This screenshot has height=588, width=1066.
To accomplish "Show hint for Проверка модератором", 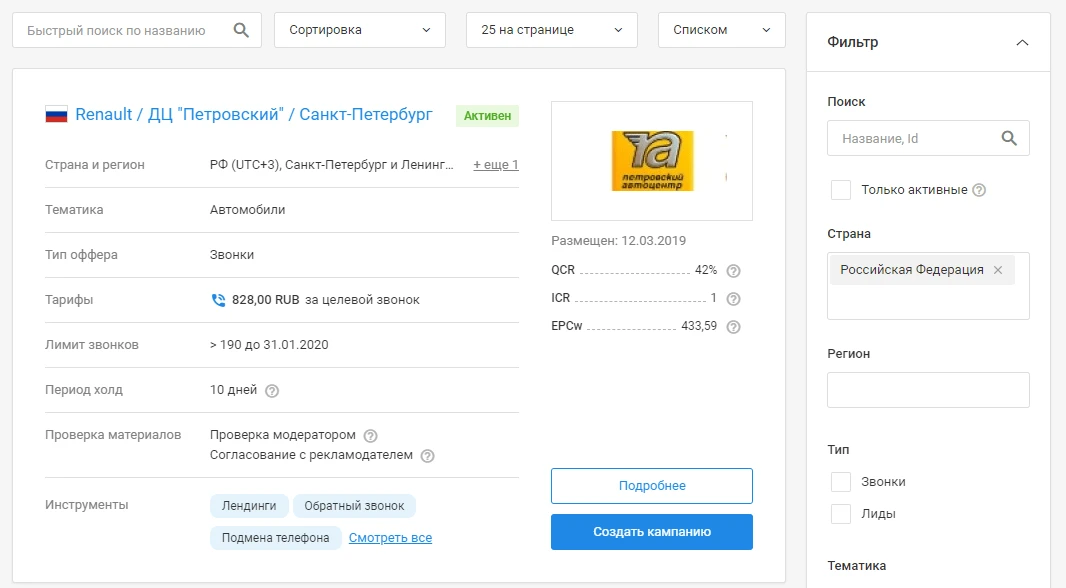I will click(x=371, y=436).
